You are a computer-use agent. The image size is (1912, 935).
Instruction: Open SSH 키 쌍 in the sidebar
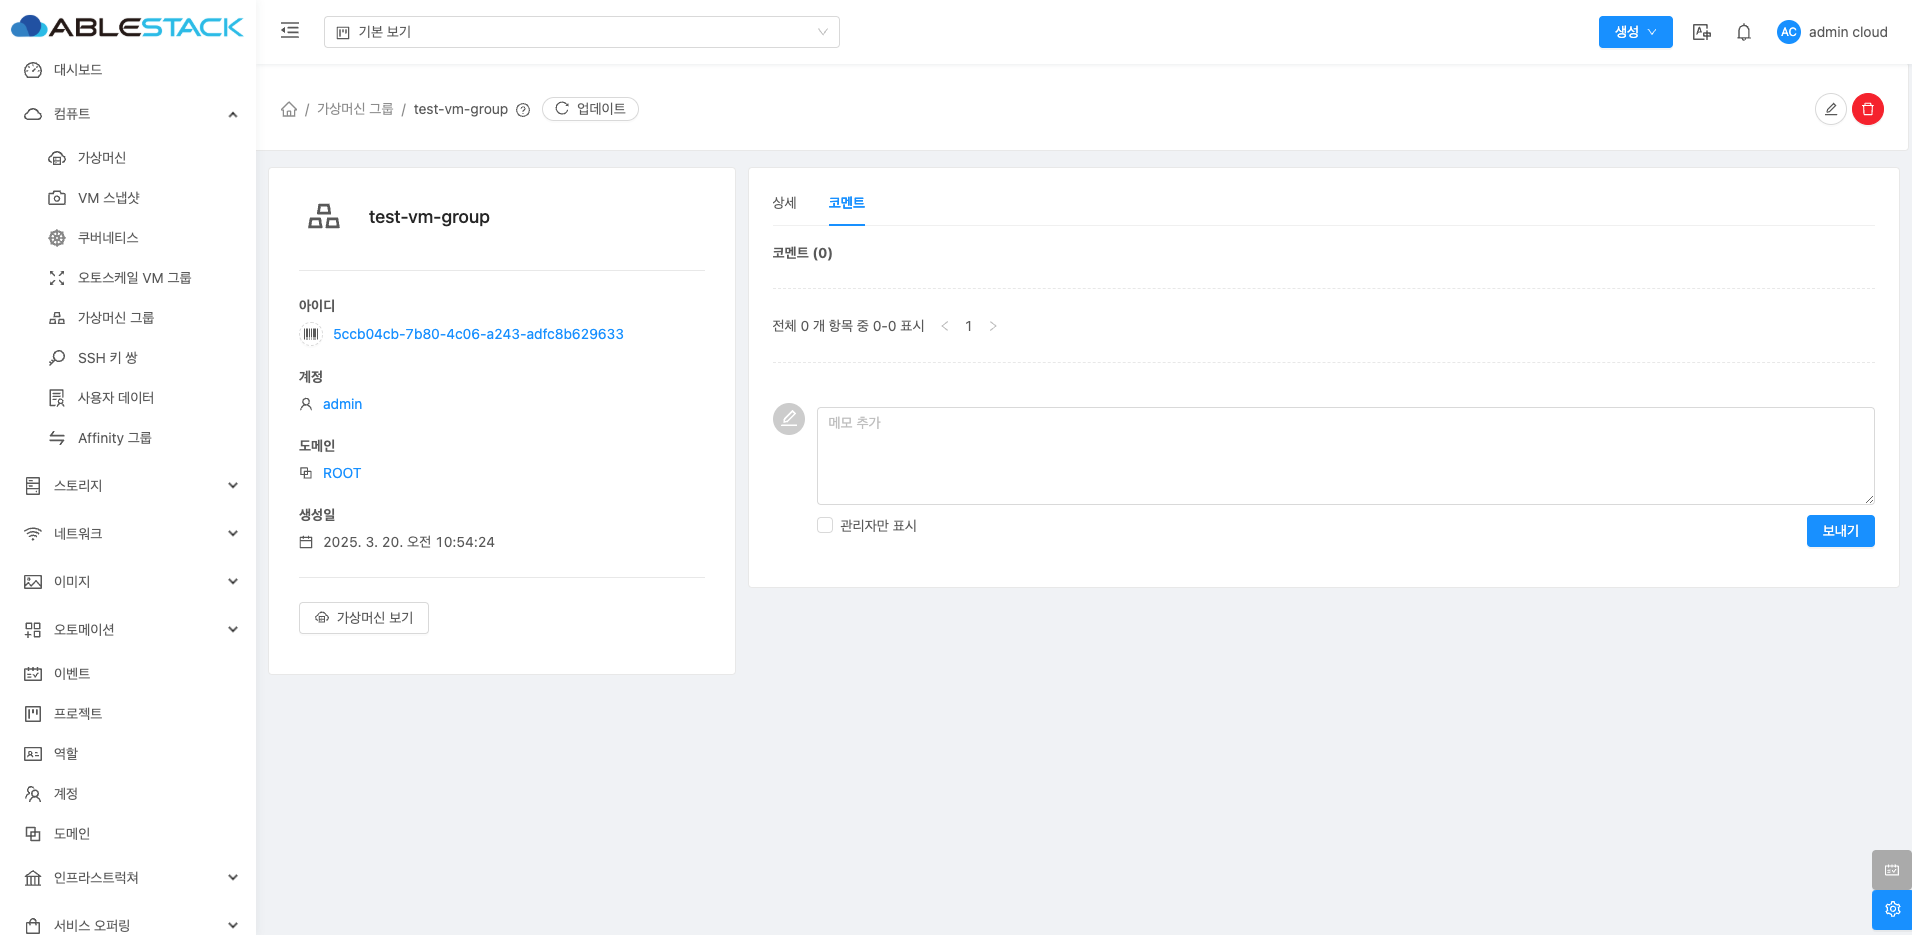128,358
